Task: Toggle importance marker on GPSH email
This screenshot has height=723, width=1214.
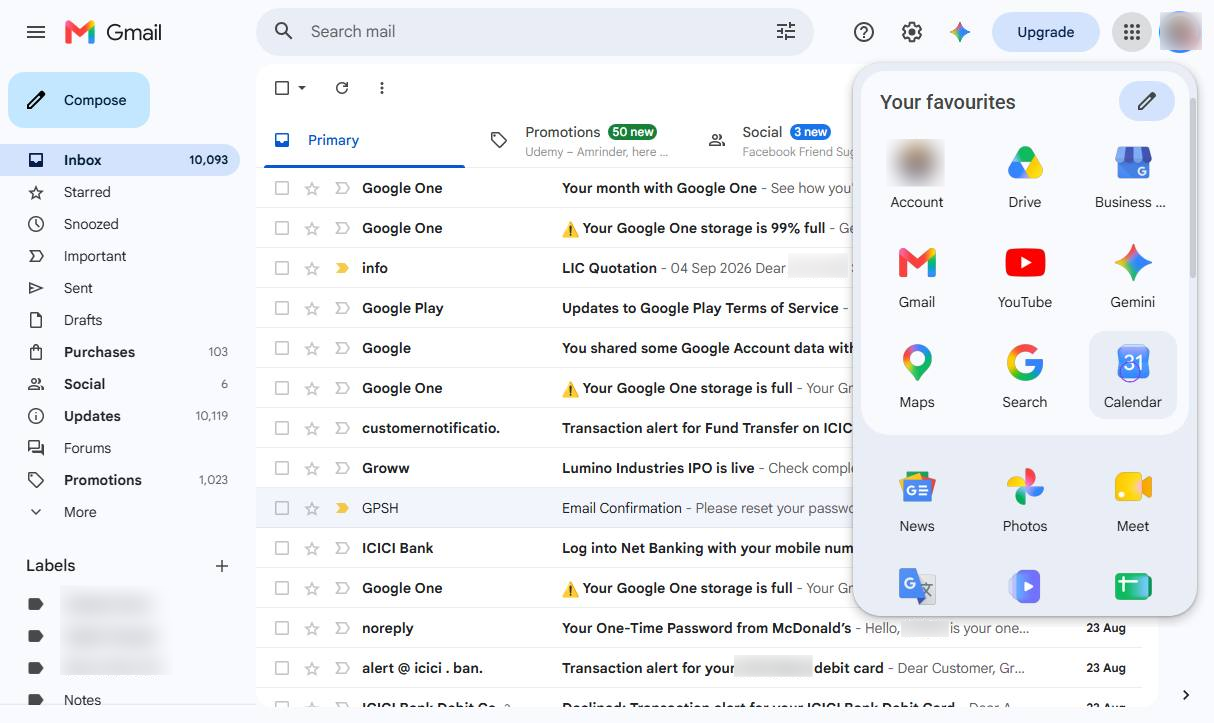Action: [x=342, y=508]
